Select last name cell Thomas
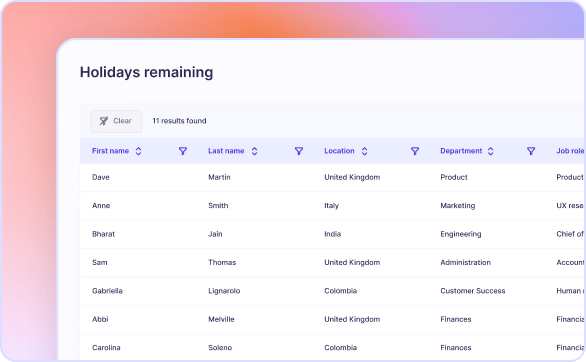 222,263
